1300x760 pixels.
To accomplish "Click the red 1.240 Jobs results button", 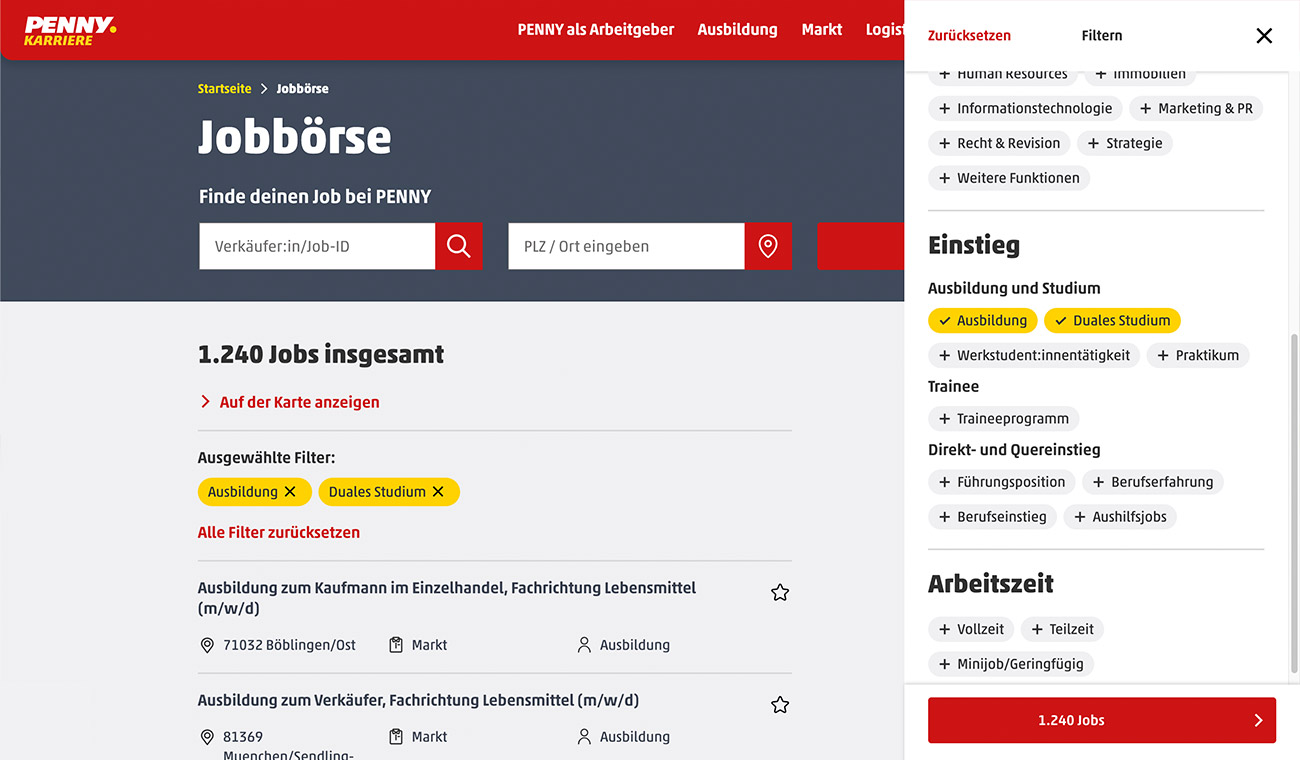I will (1102, 720).
